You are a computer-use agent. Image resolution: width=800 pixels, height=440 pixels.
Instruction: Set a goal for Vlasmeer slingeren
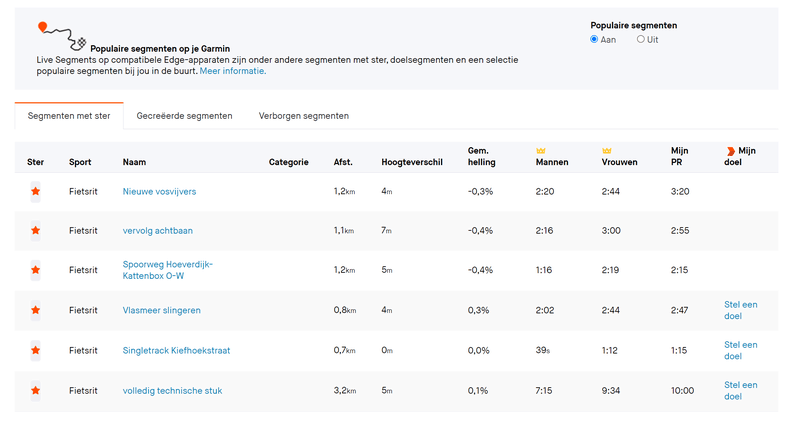tap(740, 310)
